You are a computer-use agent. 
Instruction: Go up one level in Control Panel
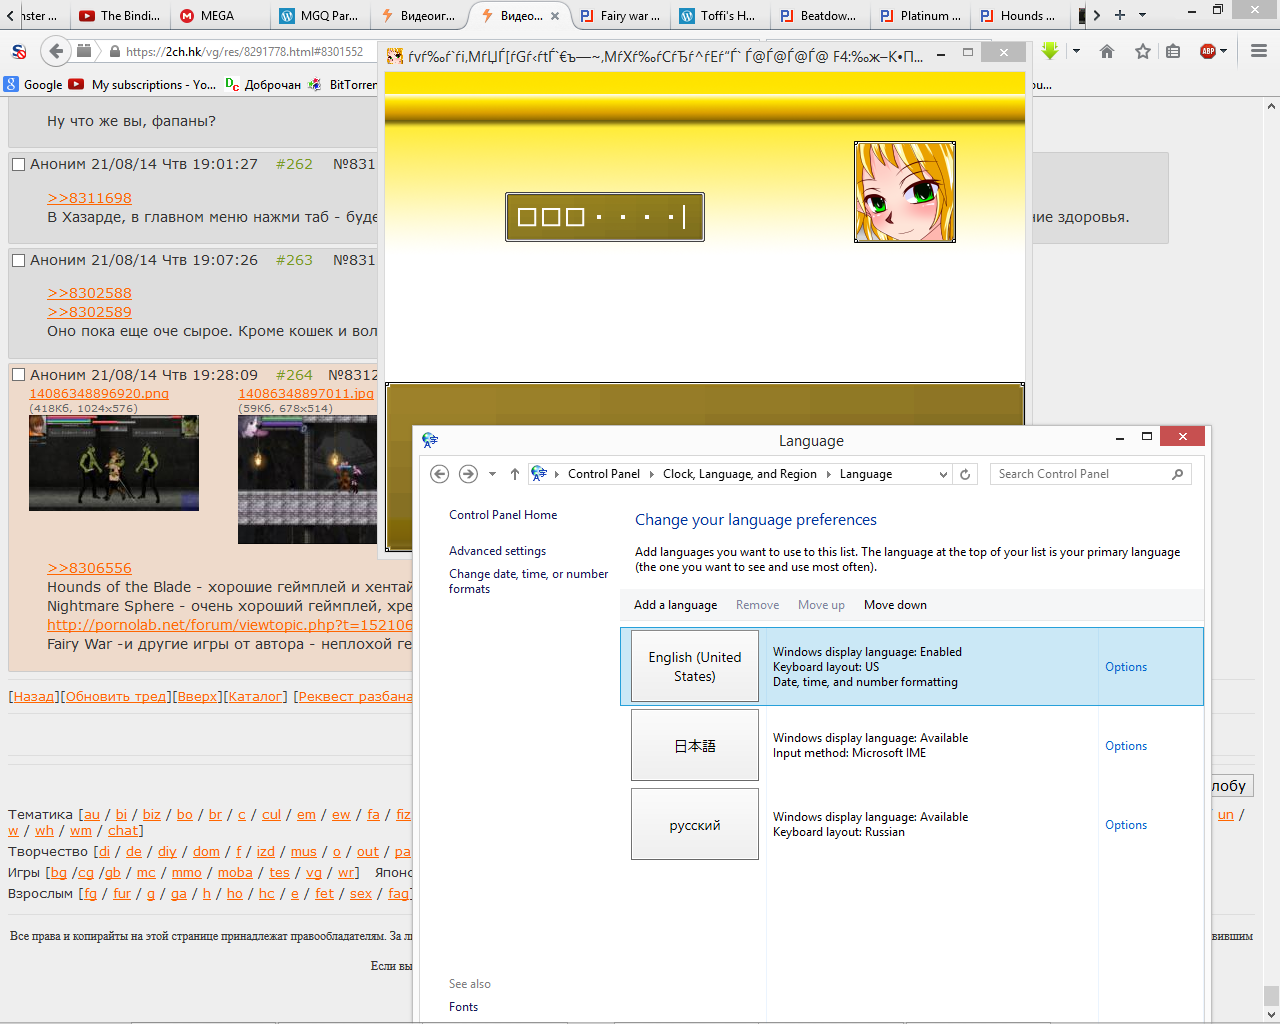tap(514, 474)
